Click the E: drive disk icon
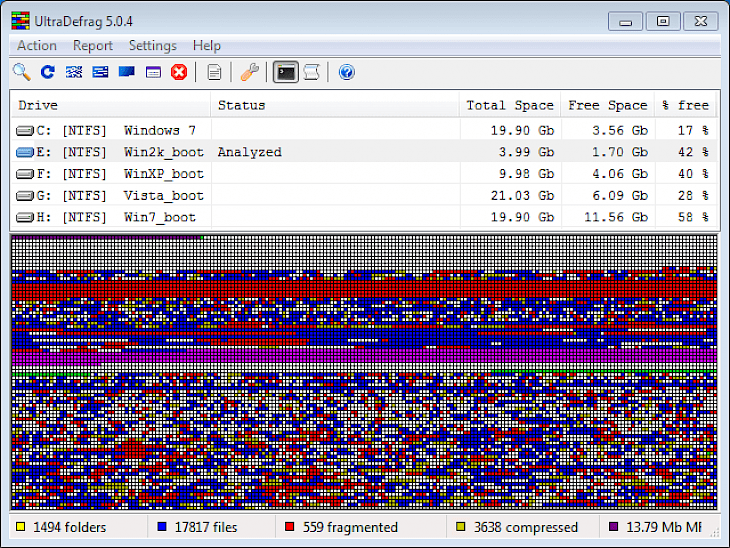Screen dimensions: 730x548 pos(25,152)
